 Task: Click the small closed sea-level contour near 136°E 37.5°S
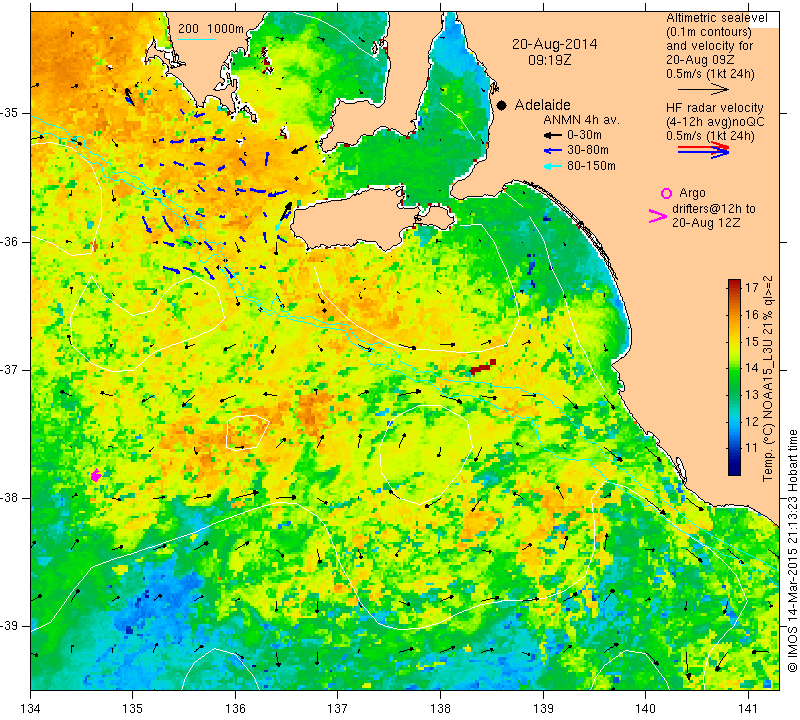247,433
